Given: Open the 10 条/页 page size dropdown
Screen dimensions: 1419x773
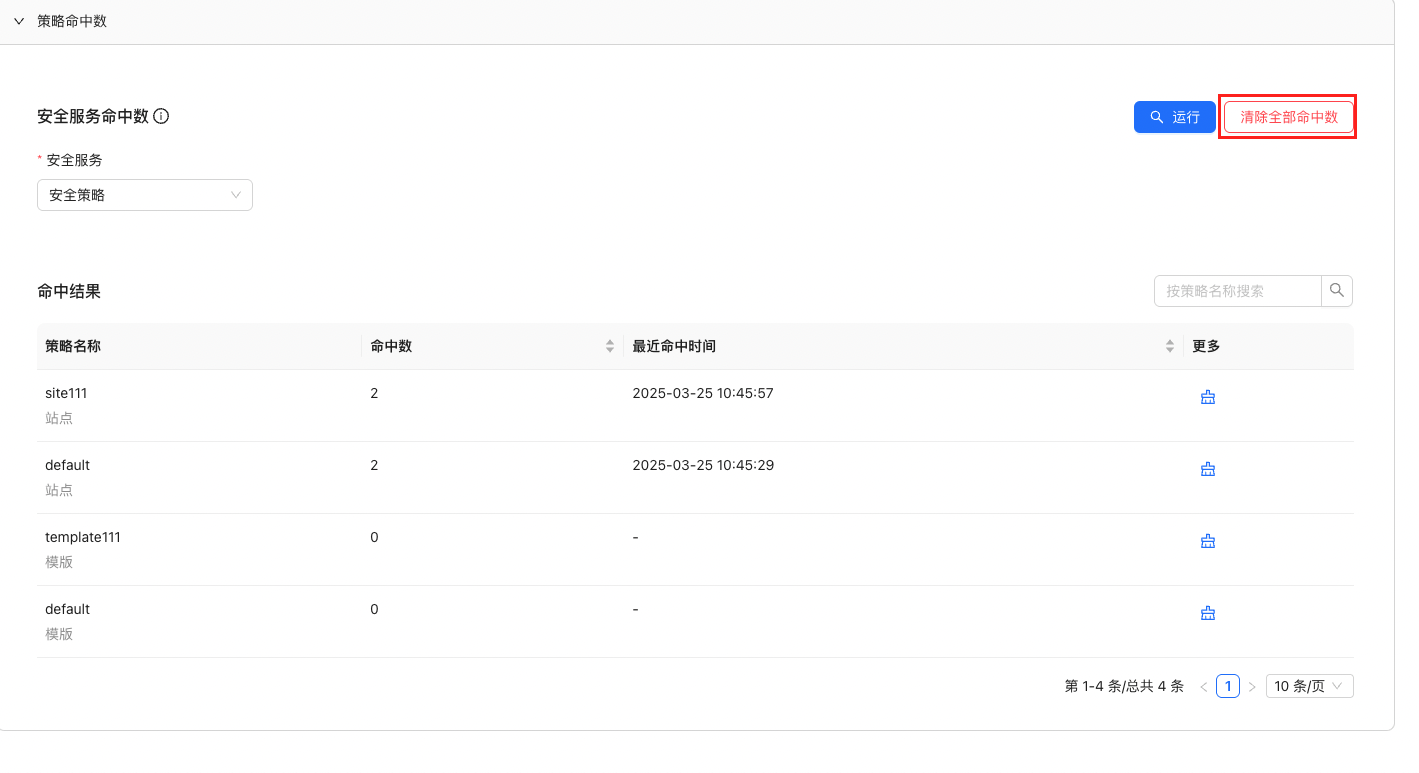Looking at the screenshot, I should click(x=1310, y=686).
